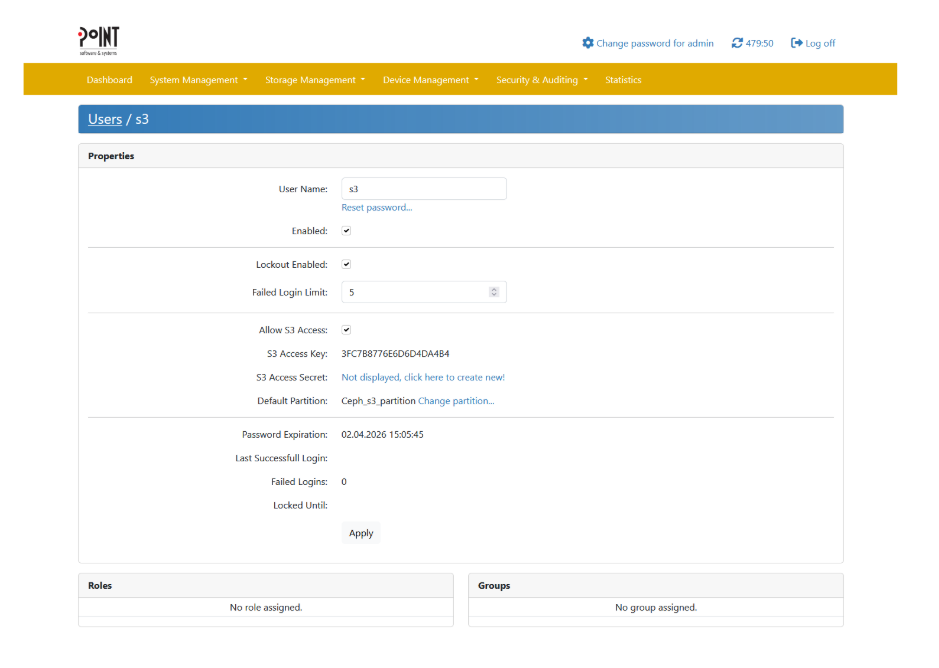This screenshot has width=939, height=668.
Task: Click the Roles panel header
Action: pyautogui.click(x=266, y=585)
